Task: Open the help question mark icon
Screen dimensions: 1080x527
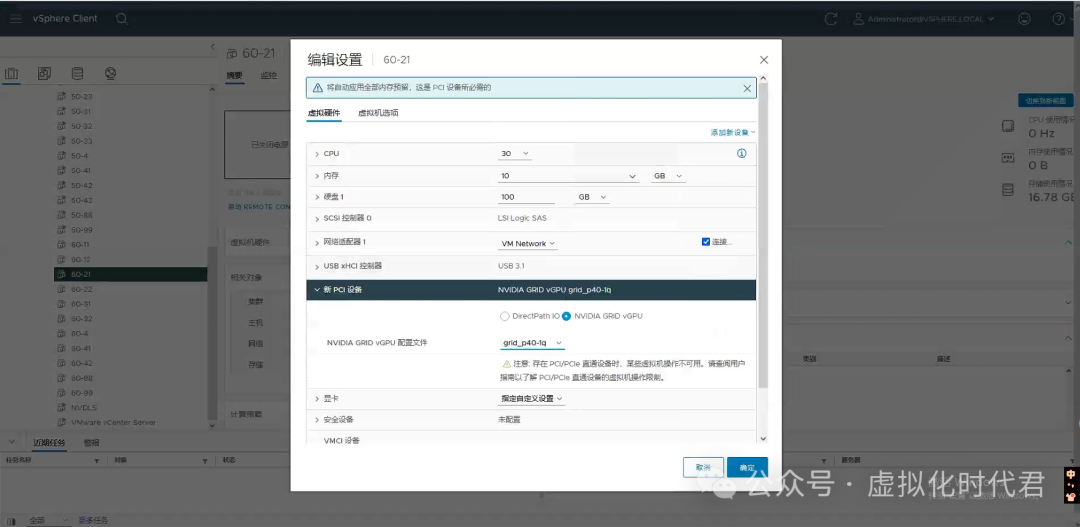Action: [1059, 19]
